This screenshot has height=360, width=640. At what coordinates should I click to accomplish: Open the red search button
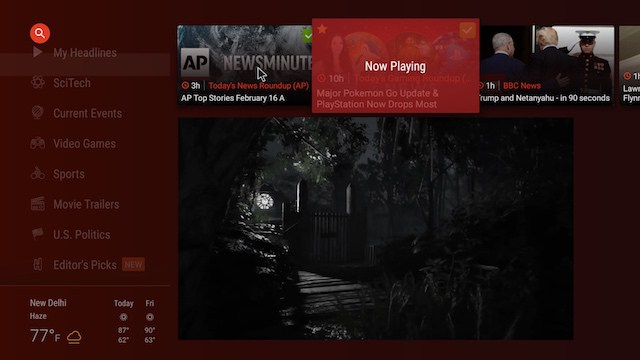(40, 33)
